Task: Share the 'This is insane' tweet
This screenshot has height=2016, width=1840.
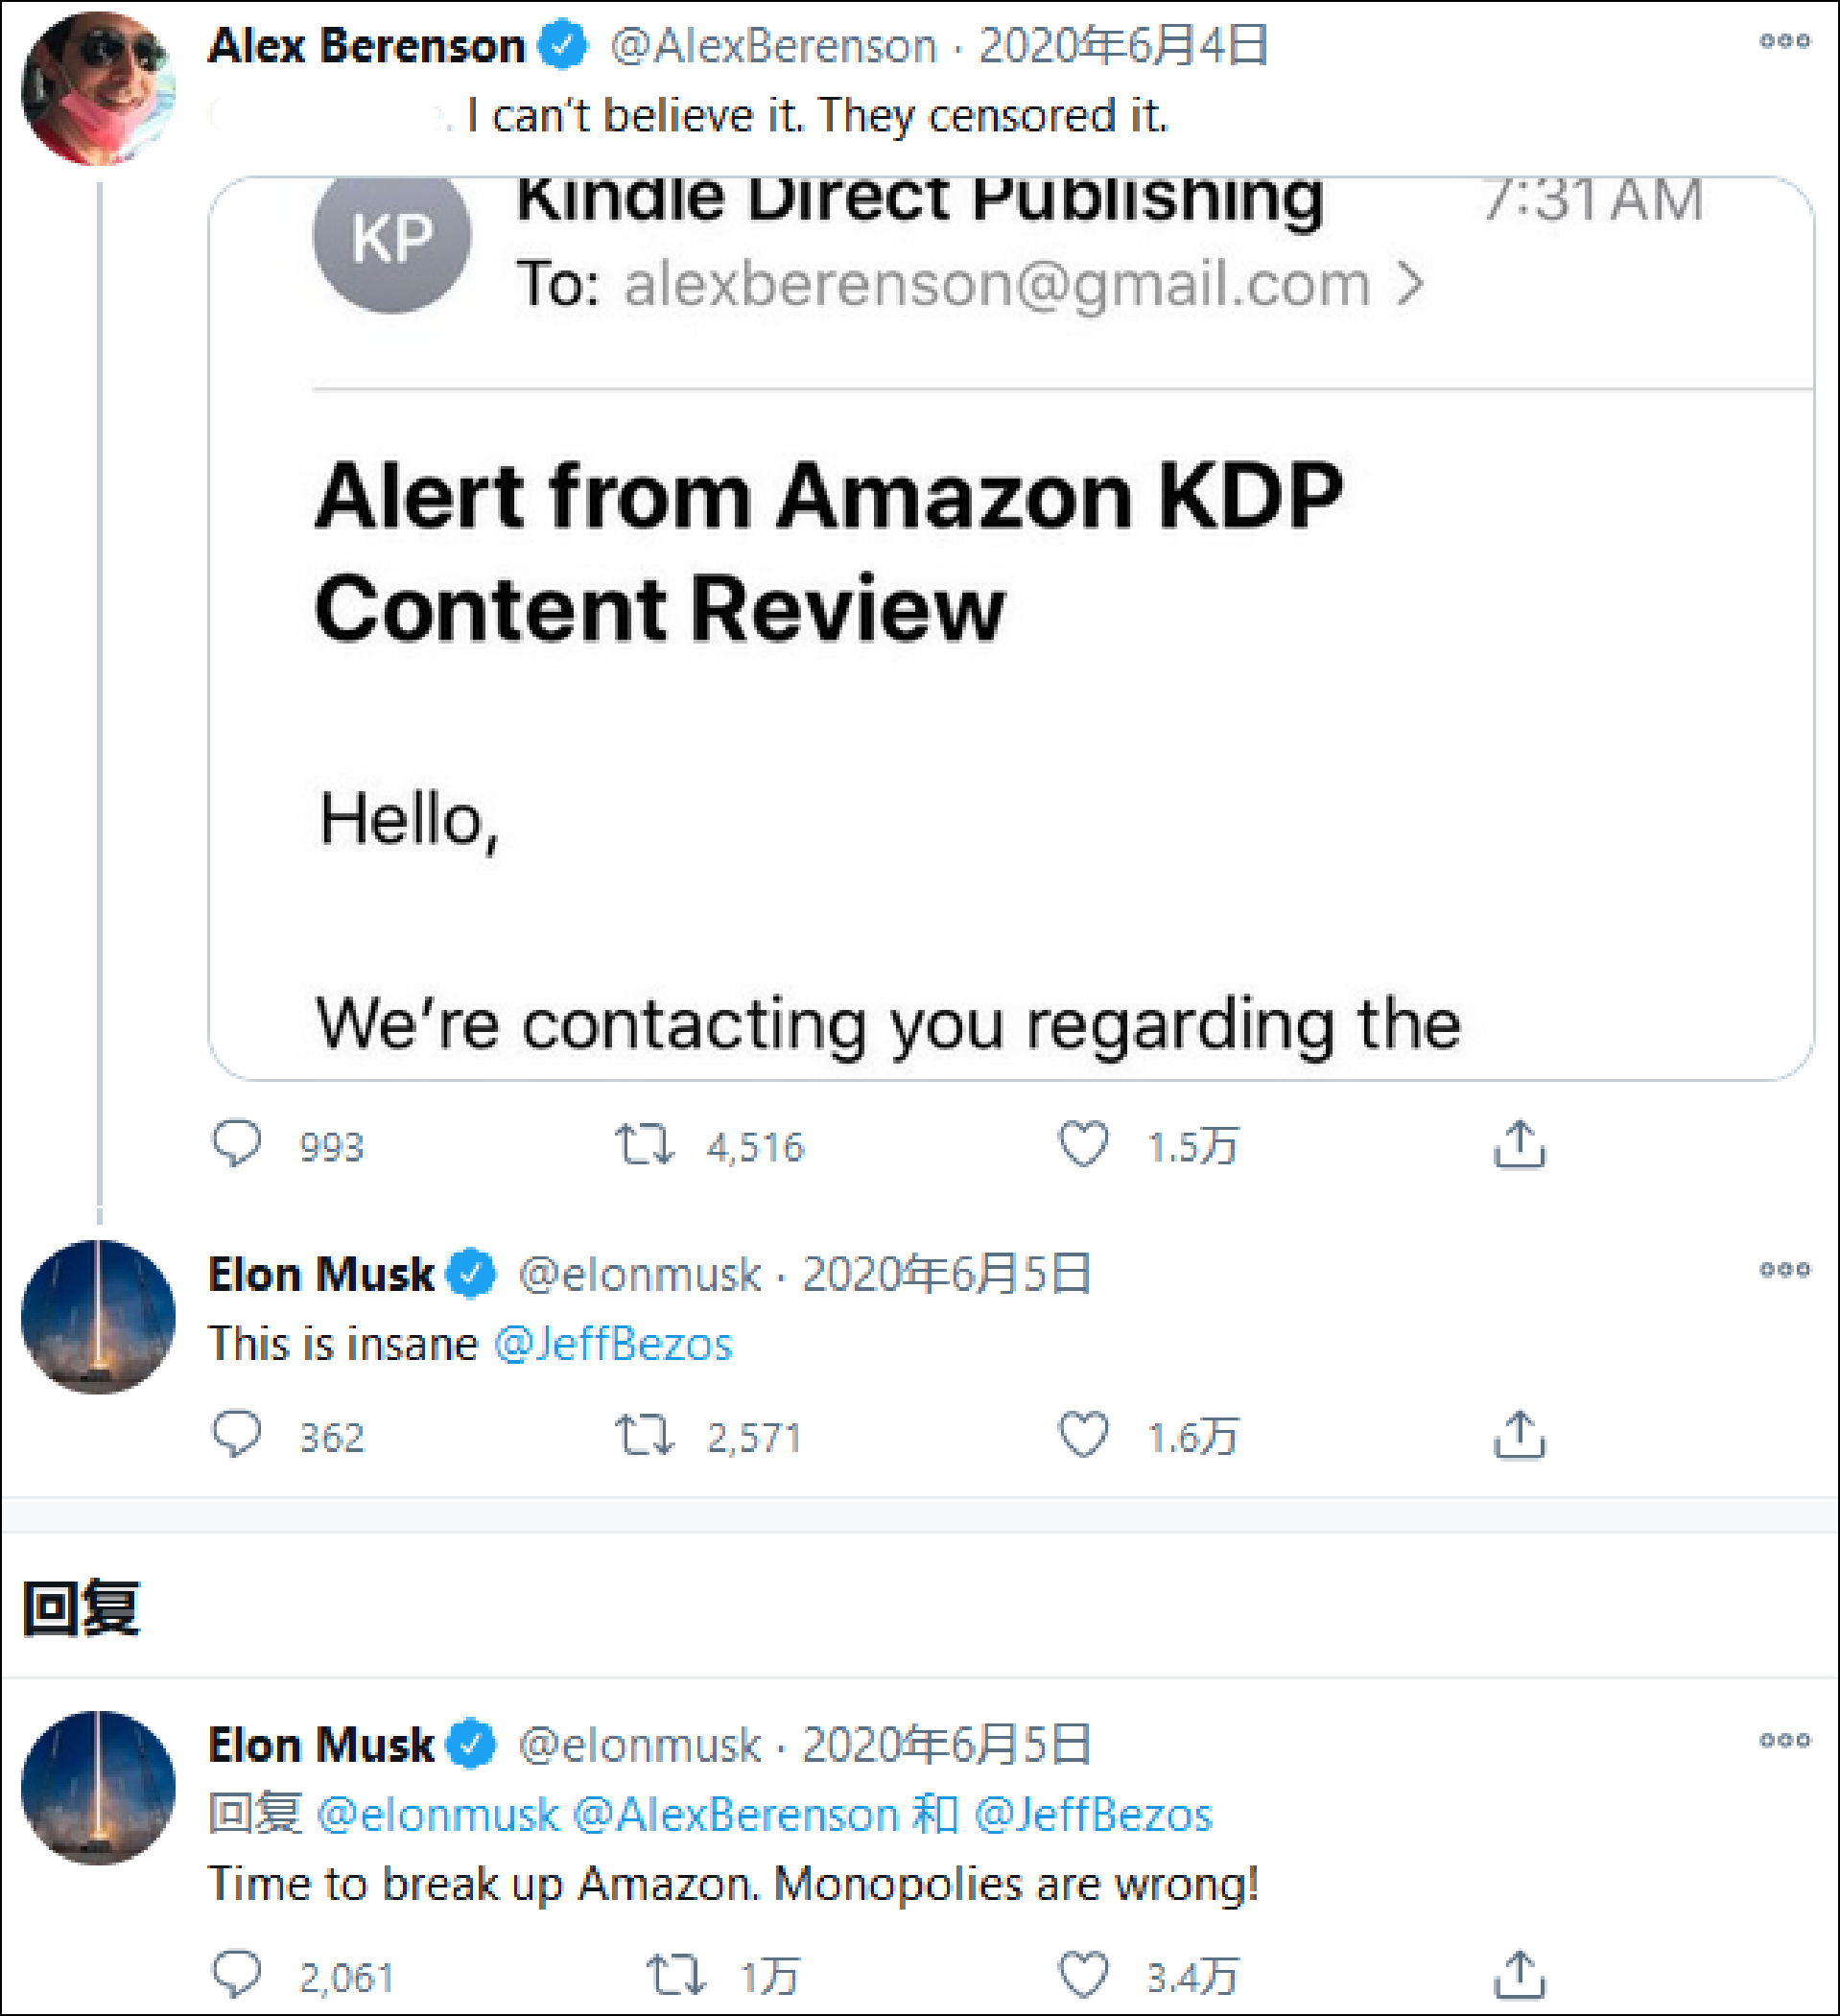Action: (1519, 1435)
